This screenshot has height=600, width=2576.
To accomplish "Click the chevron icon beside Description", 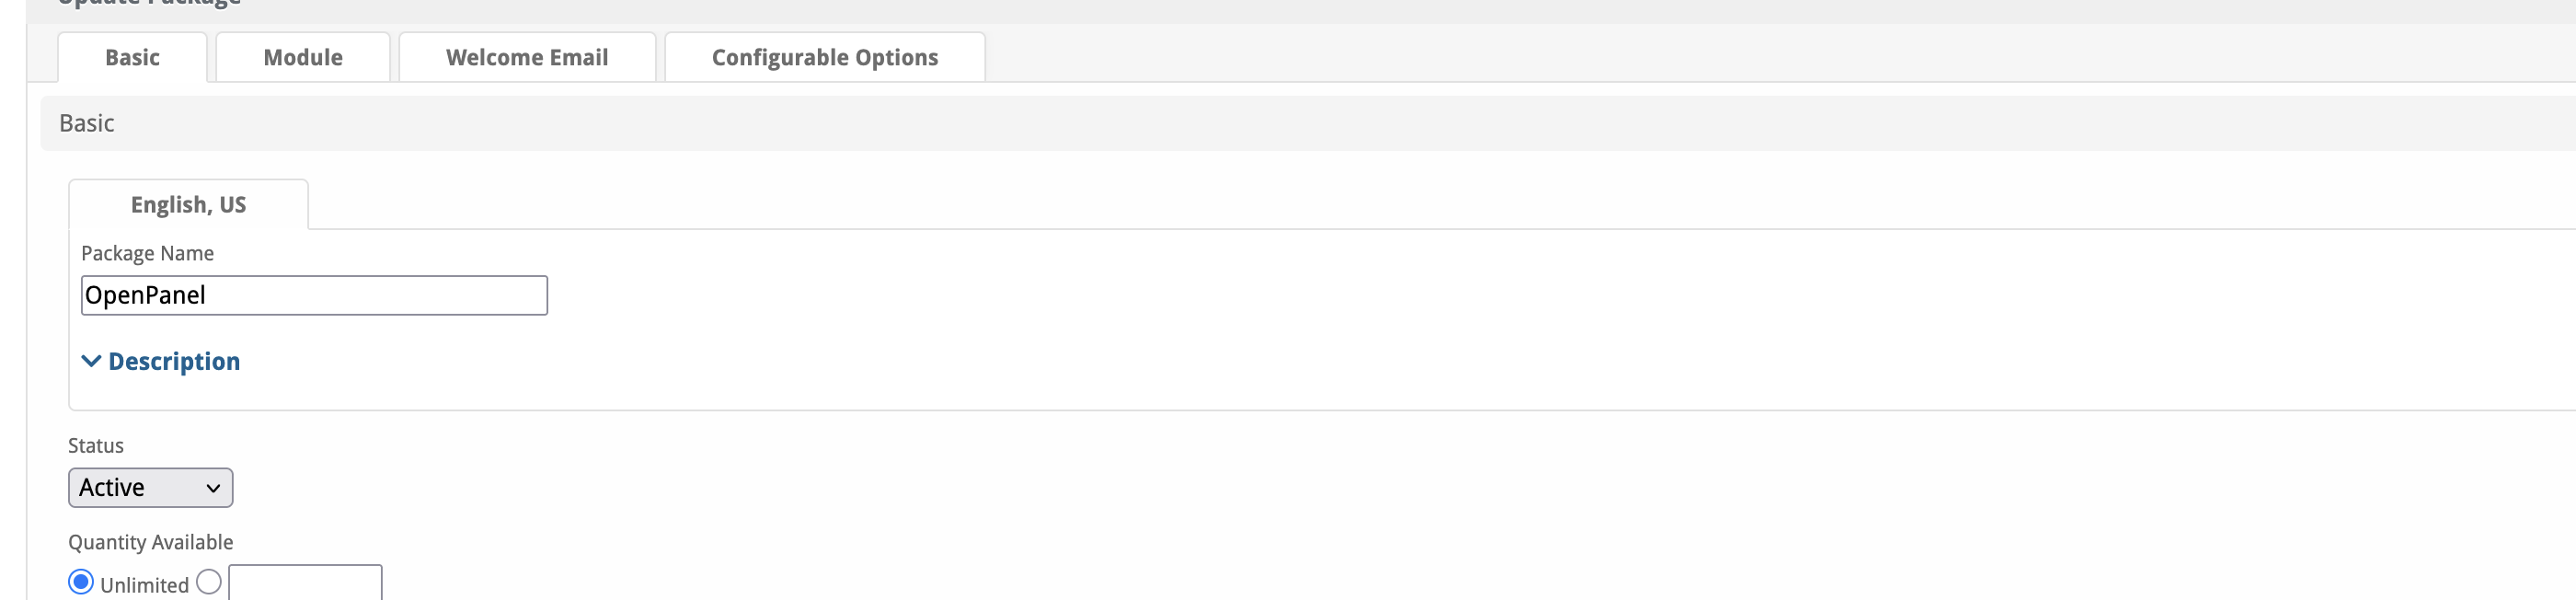I will pos(91,361).
